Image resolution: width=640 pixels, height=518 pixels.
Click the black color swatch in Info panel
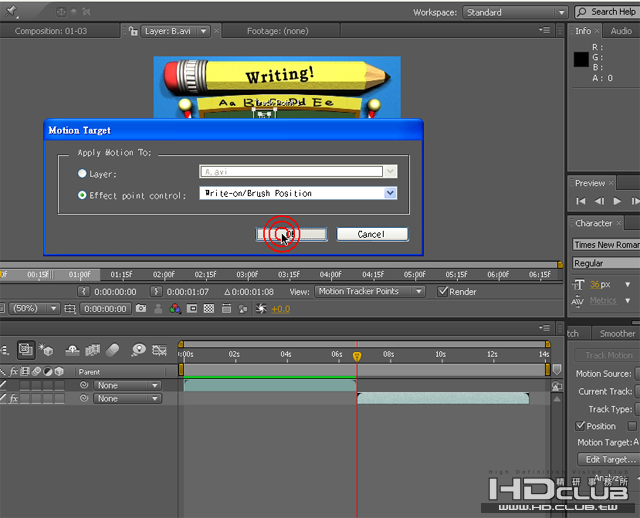coord(581,60)
